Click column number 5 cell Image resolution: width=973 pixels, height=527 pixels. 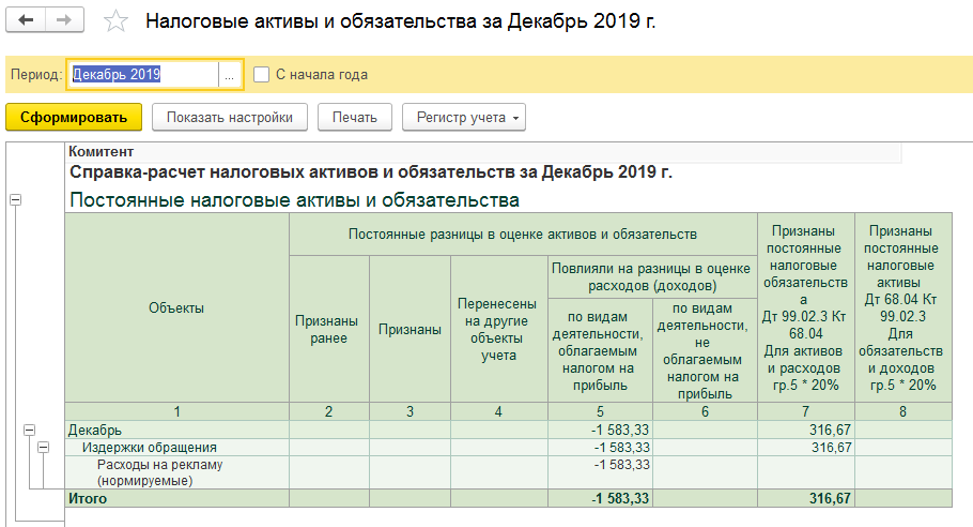pos(600,412)
